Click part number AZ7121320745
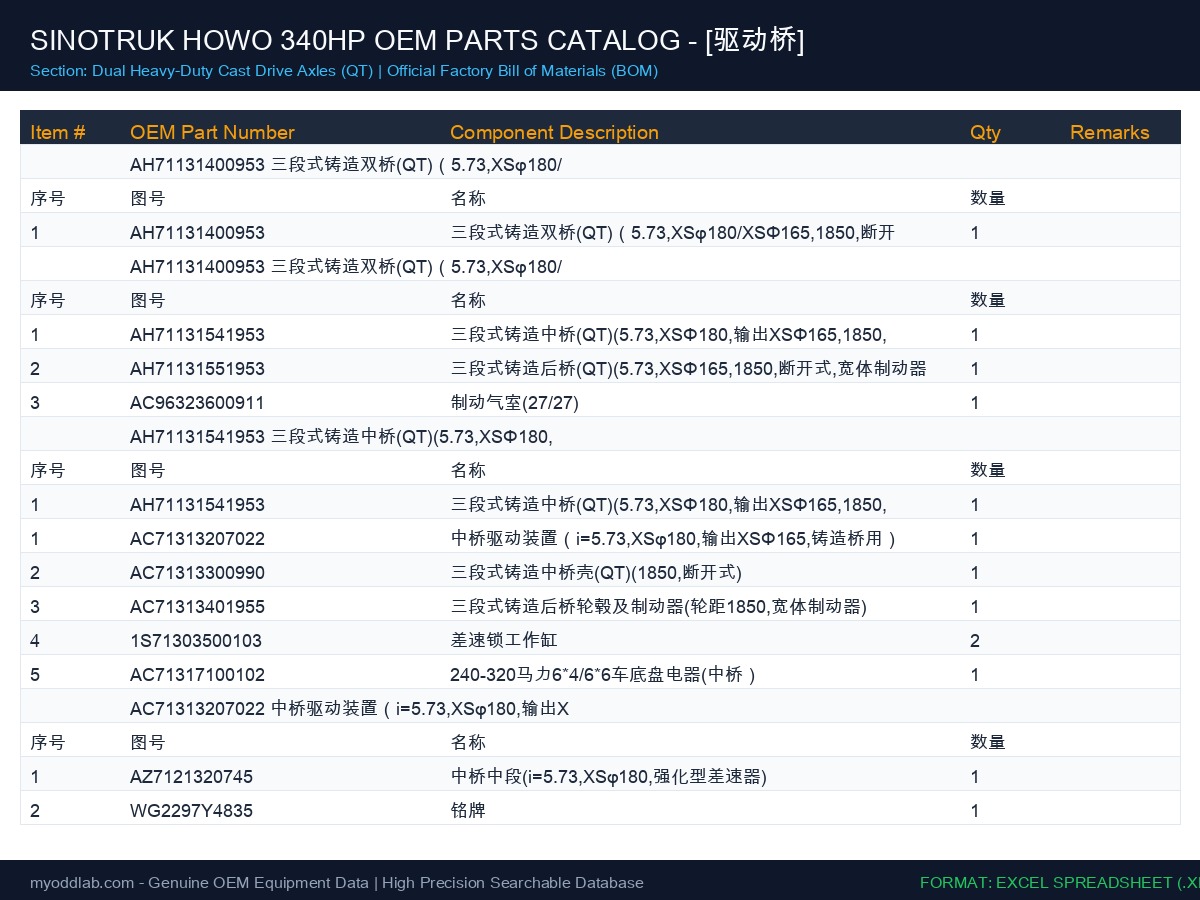 coord(191,777)
